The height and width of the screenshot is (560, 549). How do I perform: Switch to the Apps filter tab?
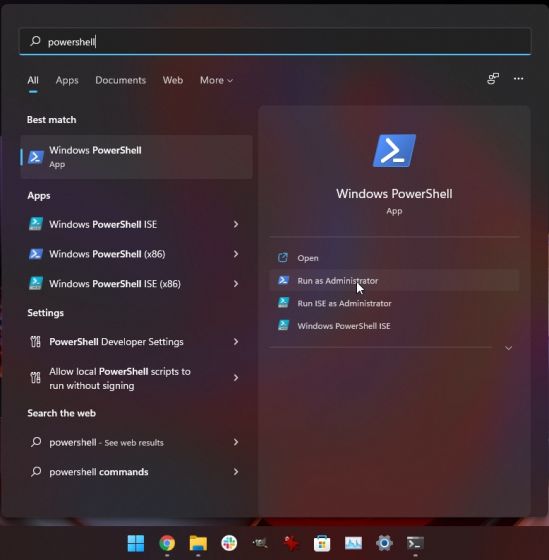click(67, 80)
